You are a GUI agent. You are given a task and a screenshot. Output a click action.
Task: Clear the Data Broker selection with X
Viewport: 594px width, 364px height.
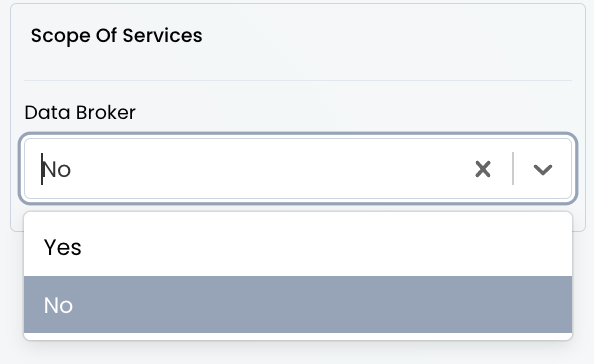483,169
